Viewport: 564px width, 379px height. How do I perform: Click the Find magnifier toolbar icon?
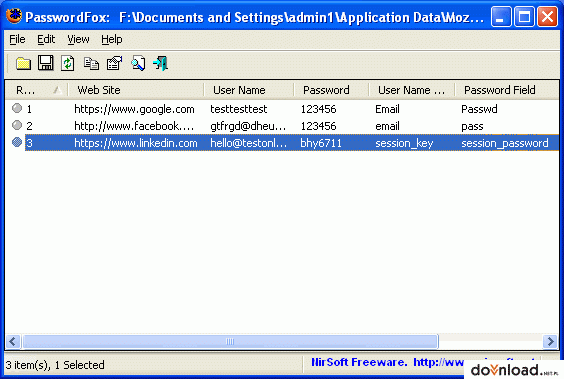click(138, 64)
